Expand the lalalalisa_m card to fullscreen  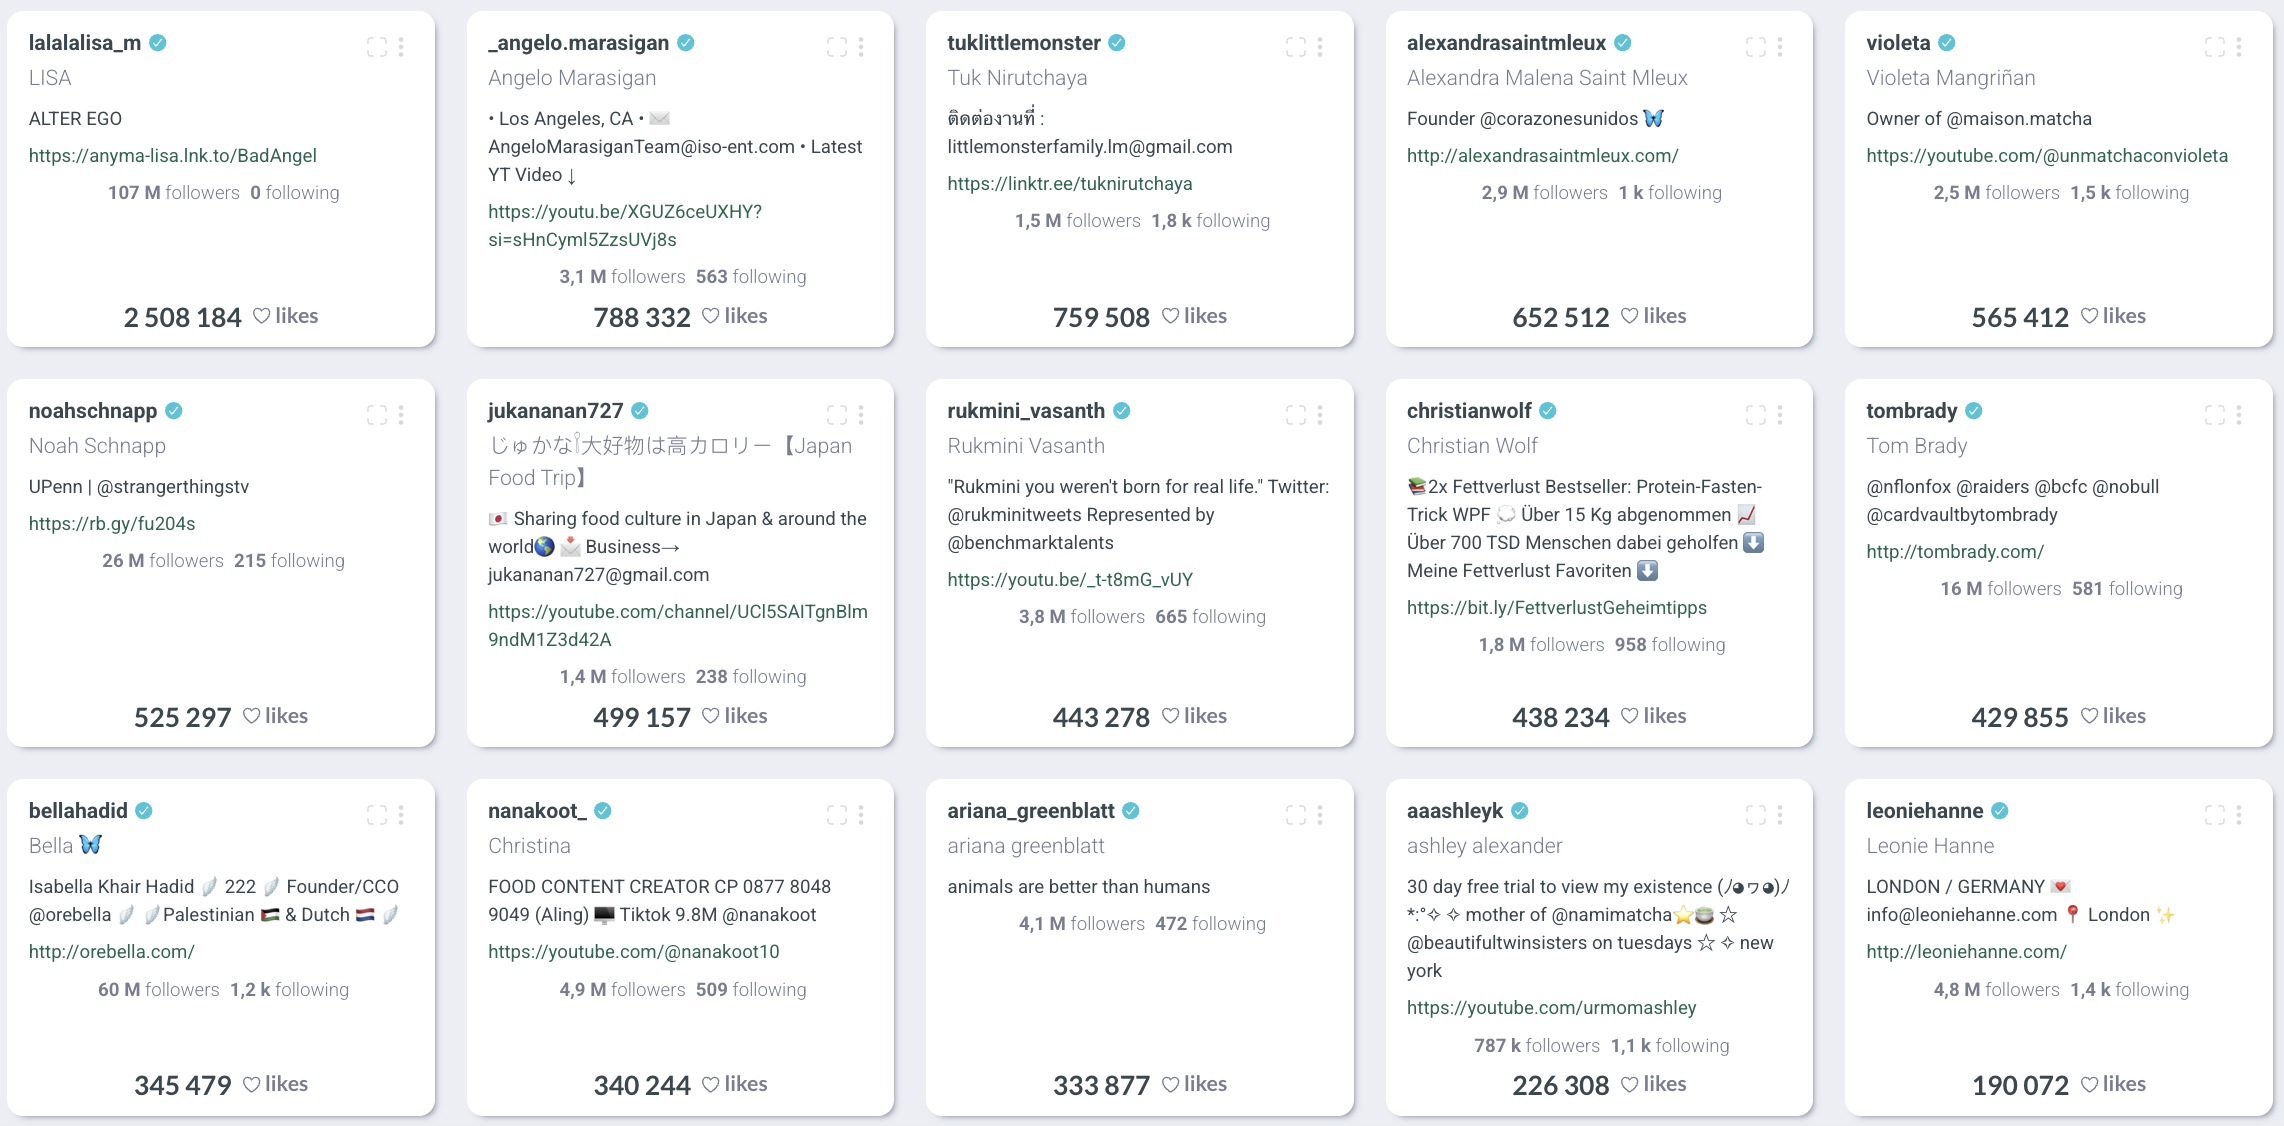[377, 46]
